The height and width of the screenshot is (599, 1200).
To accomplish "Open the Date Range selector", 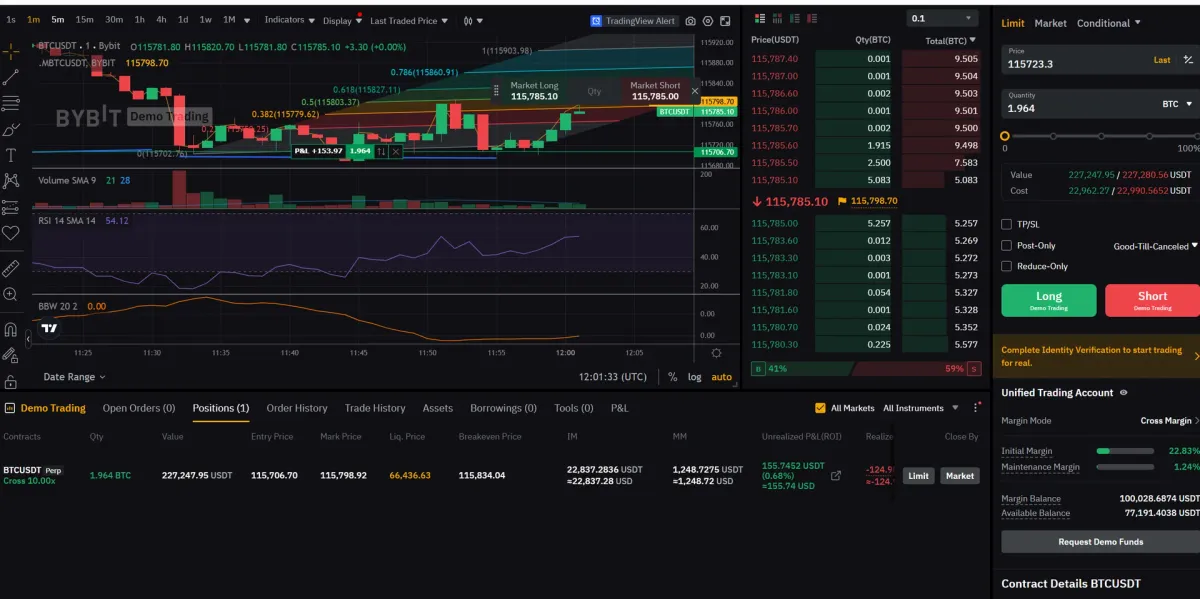I will tap(74, 377).
